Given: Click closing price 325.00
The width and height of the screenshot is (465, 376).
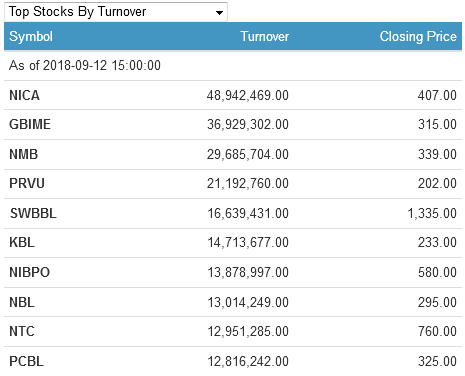Looking at the screenshot, I should [437, 361].
